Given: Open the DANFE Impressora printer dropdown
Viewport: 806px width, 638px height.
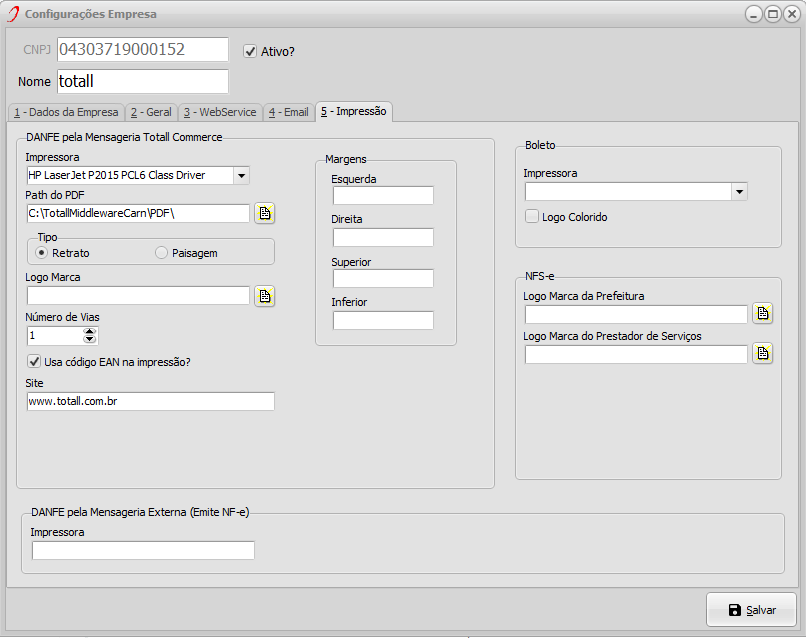Looking at the screenshot, I should [240, 175].
